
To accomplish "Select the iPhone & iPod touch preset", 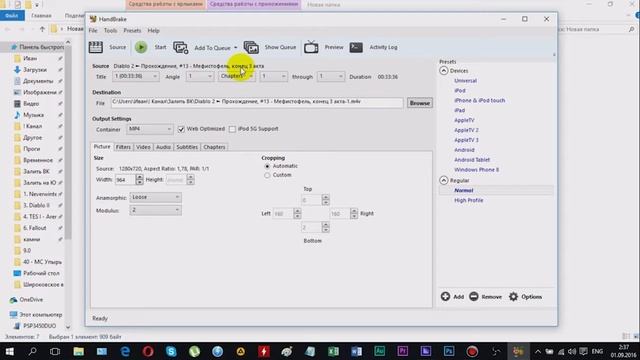I will pos(480,100).
